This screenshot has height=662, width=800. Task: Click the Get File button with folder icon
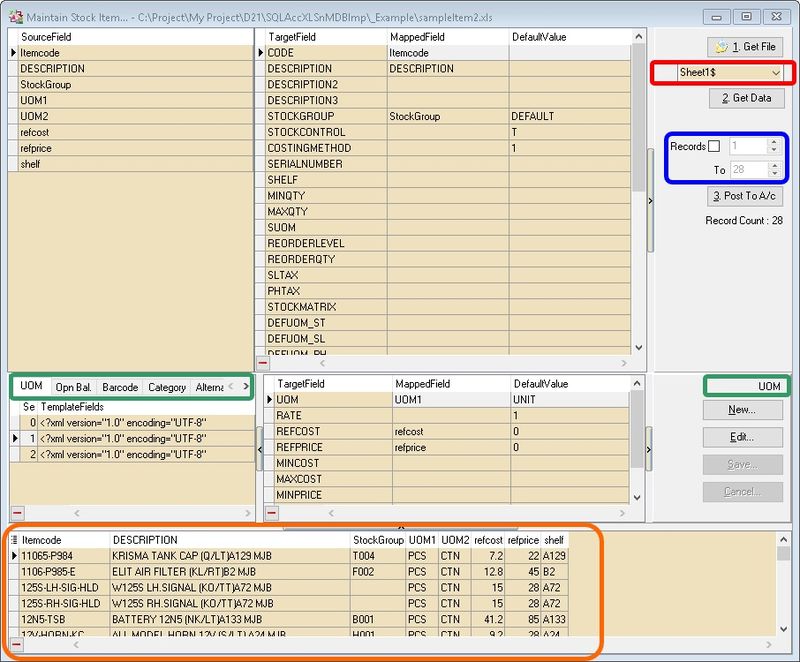[746, 47]
